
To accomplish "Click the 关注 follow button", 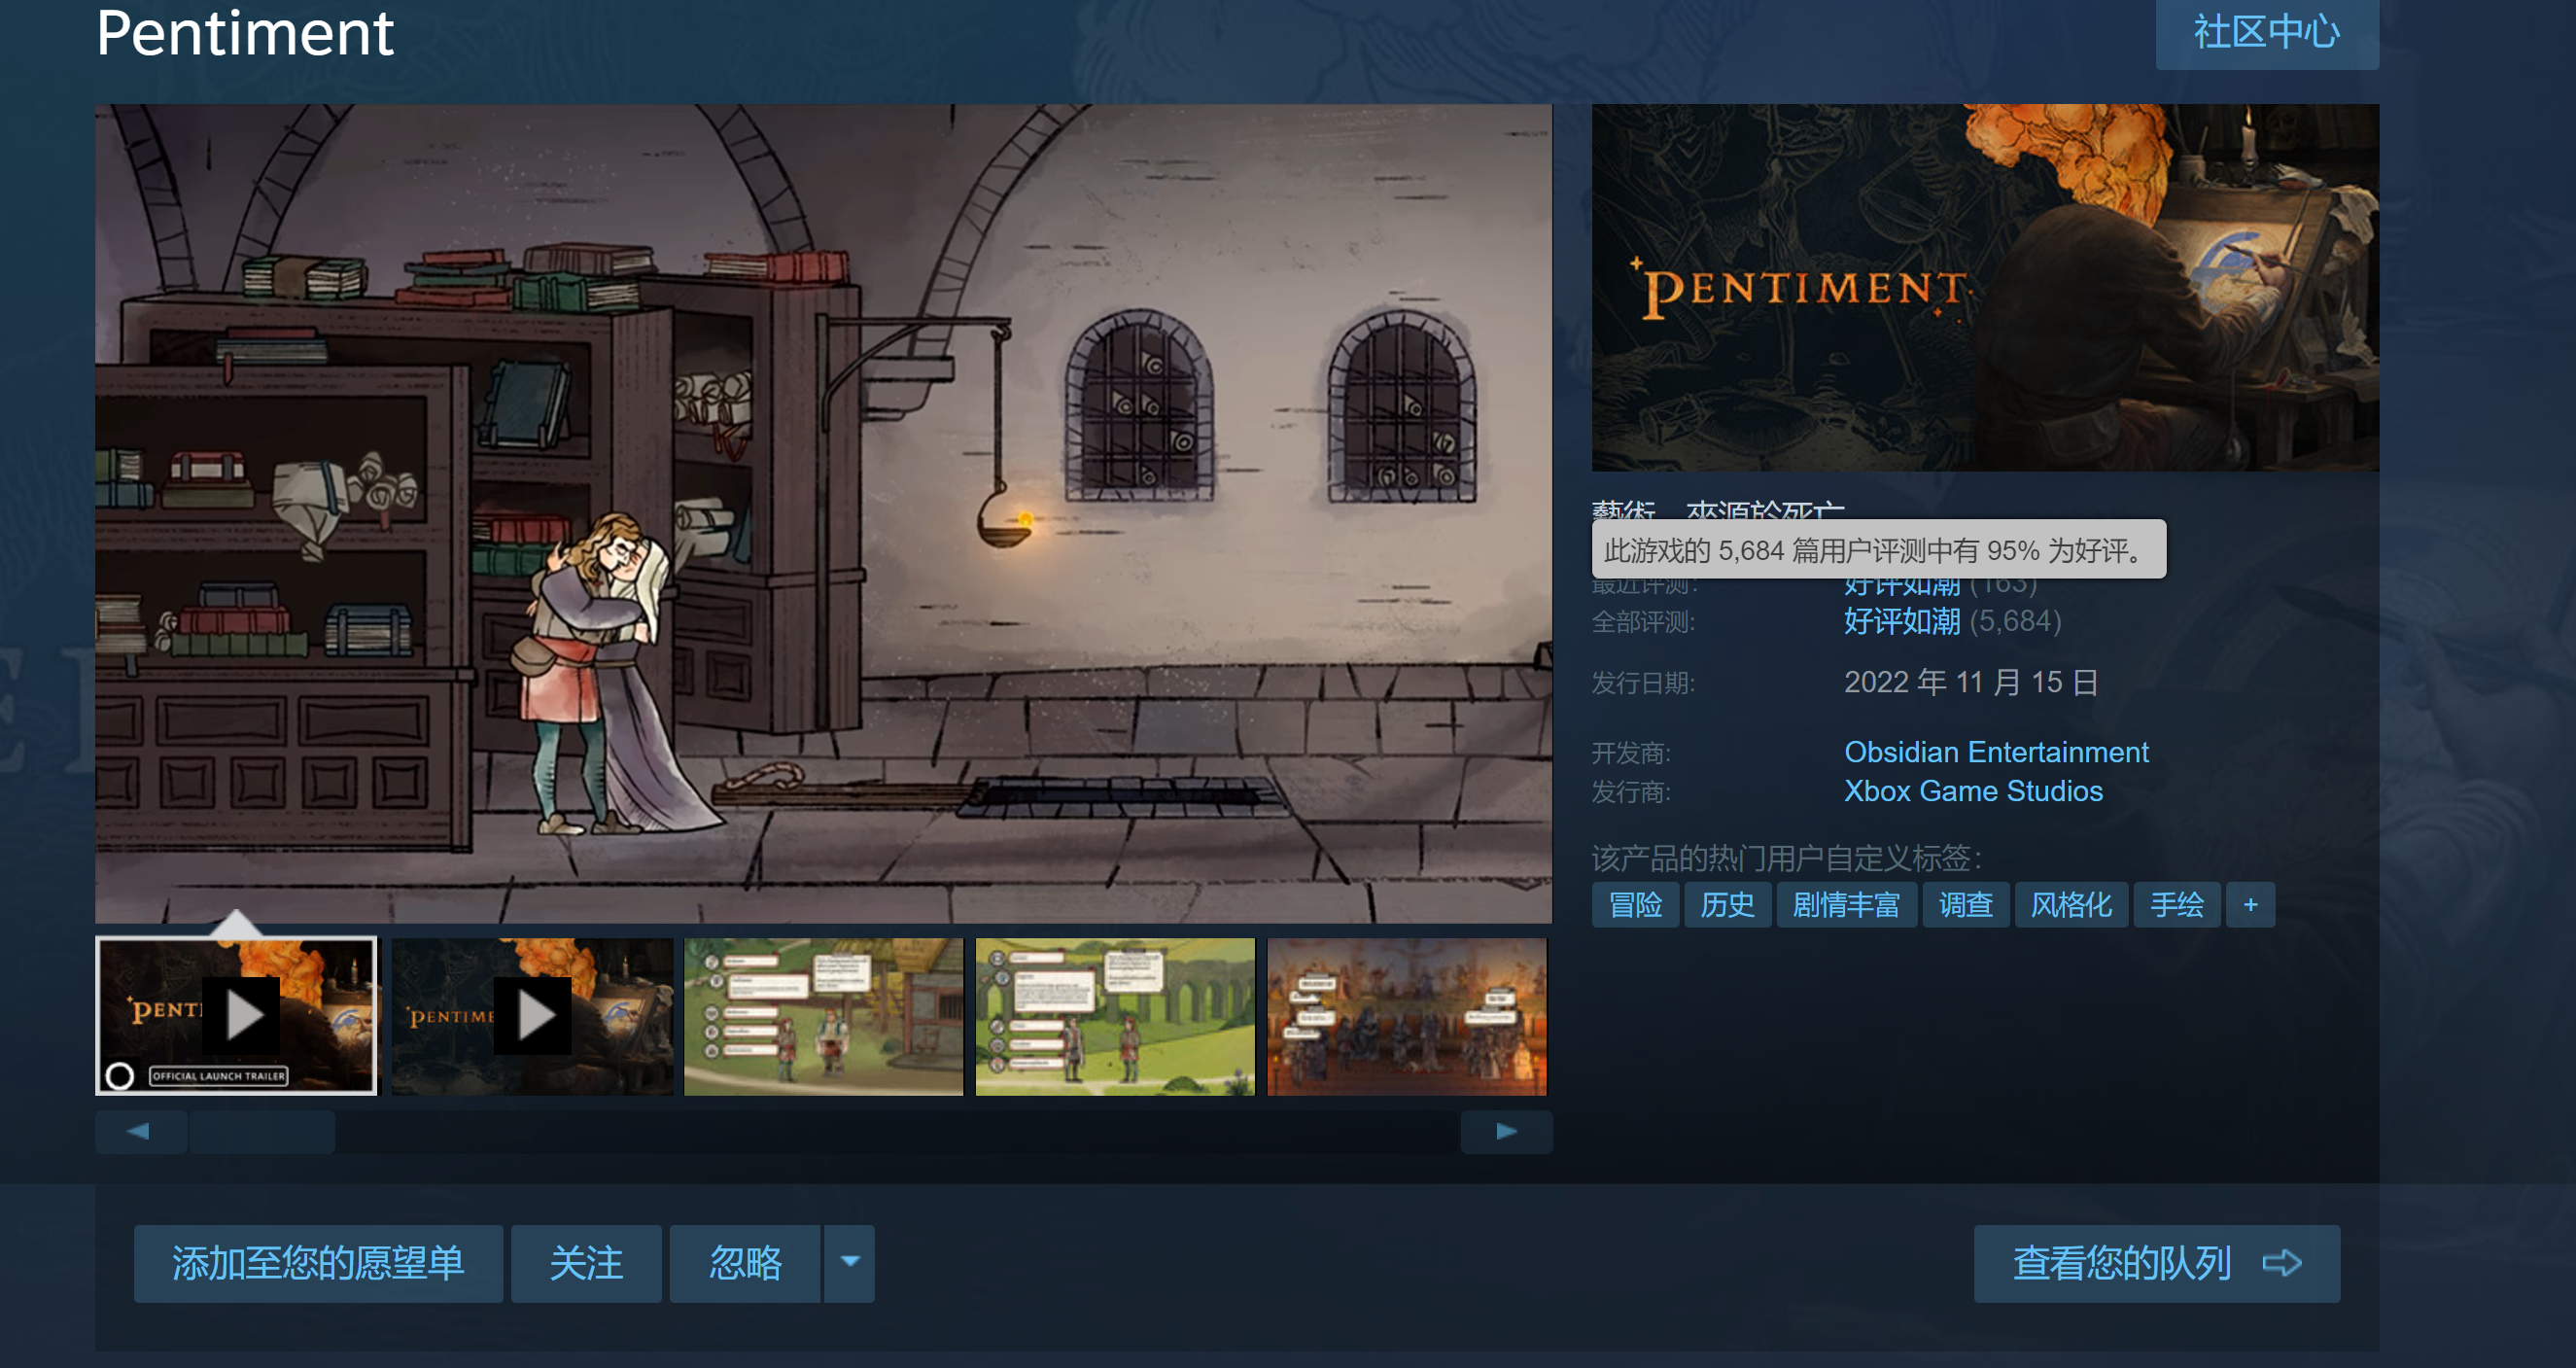I will pyautogui.click(x=586, y=1263).
